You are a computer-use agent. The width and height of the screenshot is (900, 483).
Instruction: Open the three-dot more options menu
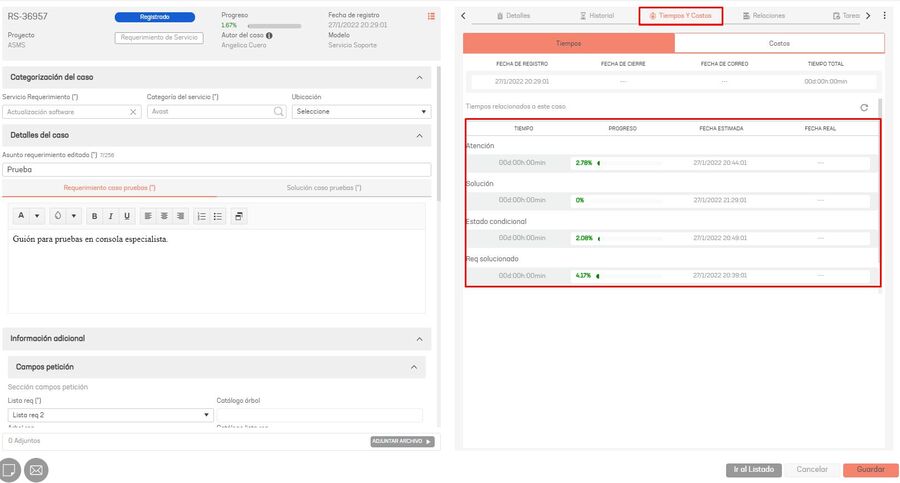[x=884, y=16]
